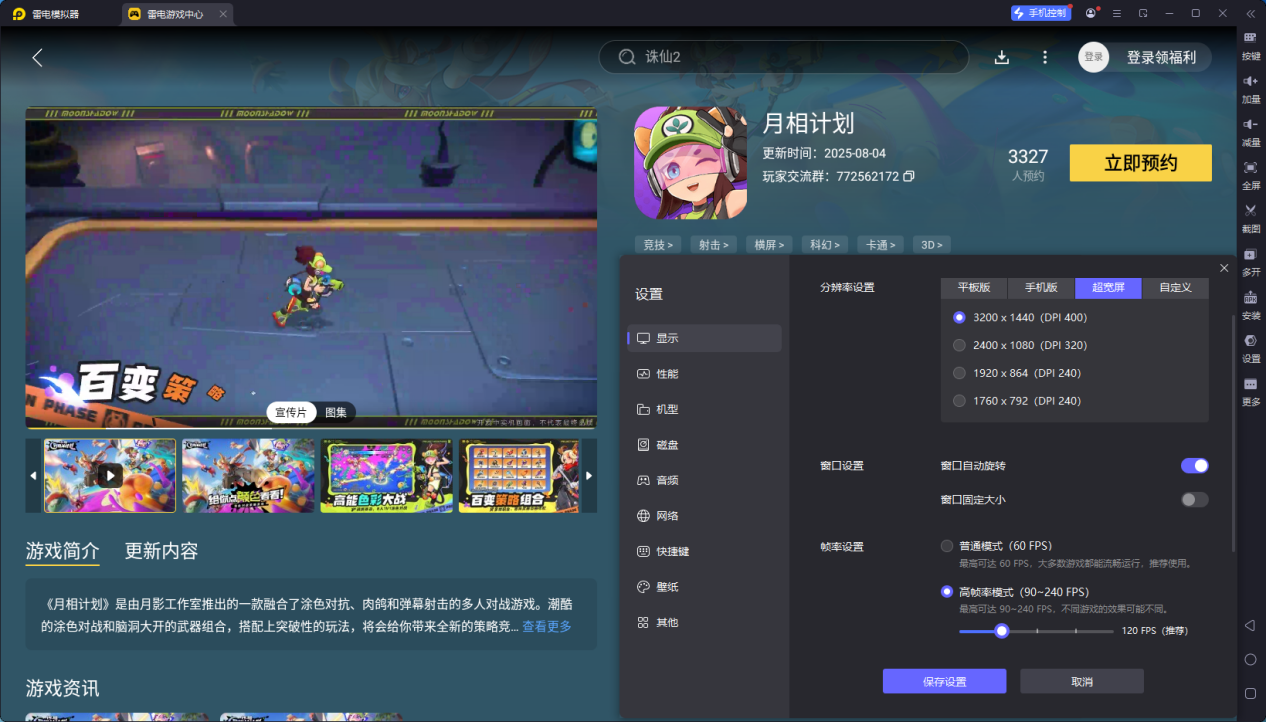This screenshot has height=722, width=1266.
Task: Click the yellow 立即预约 button
Action: pyautogui.click(x=1141, y=163)
